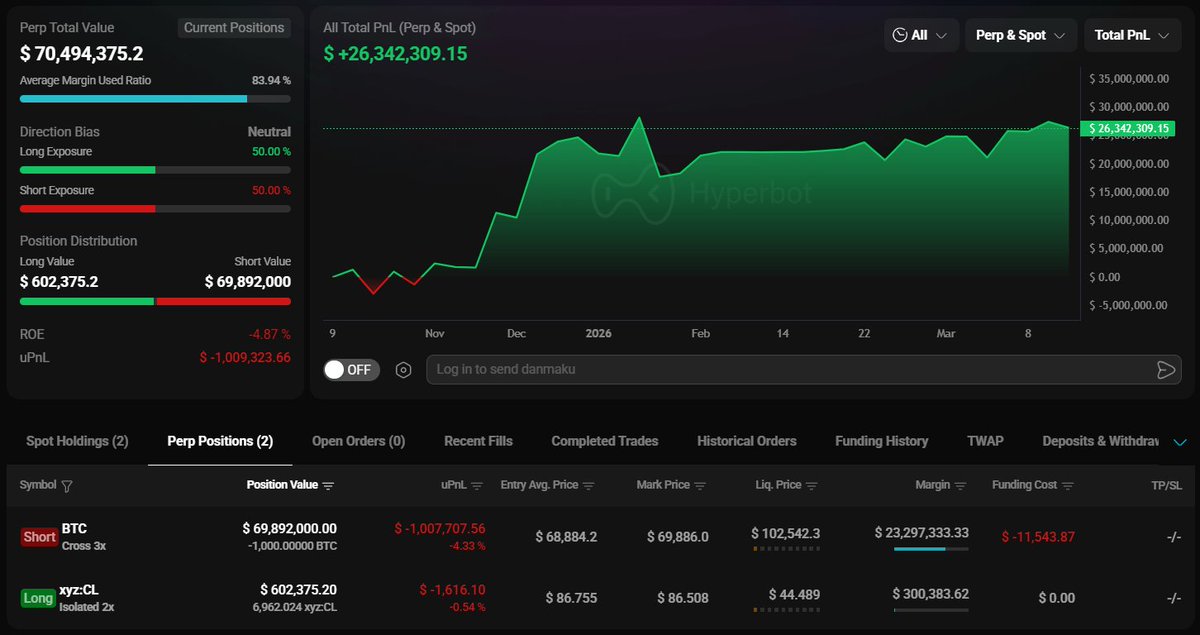Open the Perp & Spot dropdown
The image size is (1200, 635).
tap(1020, 35)
